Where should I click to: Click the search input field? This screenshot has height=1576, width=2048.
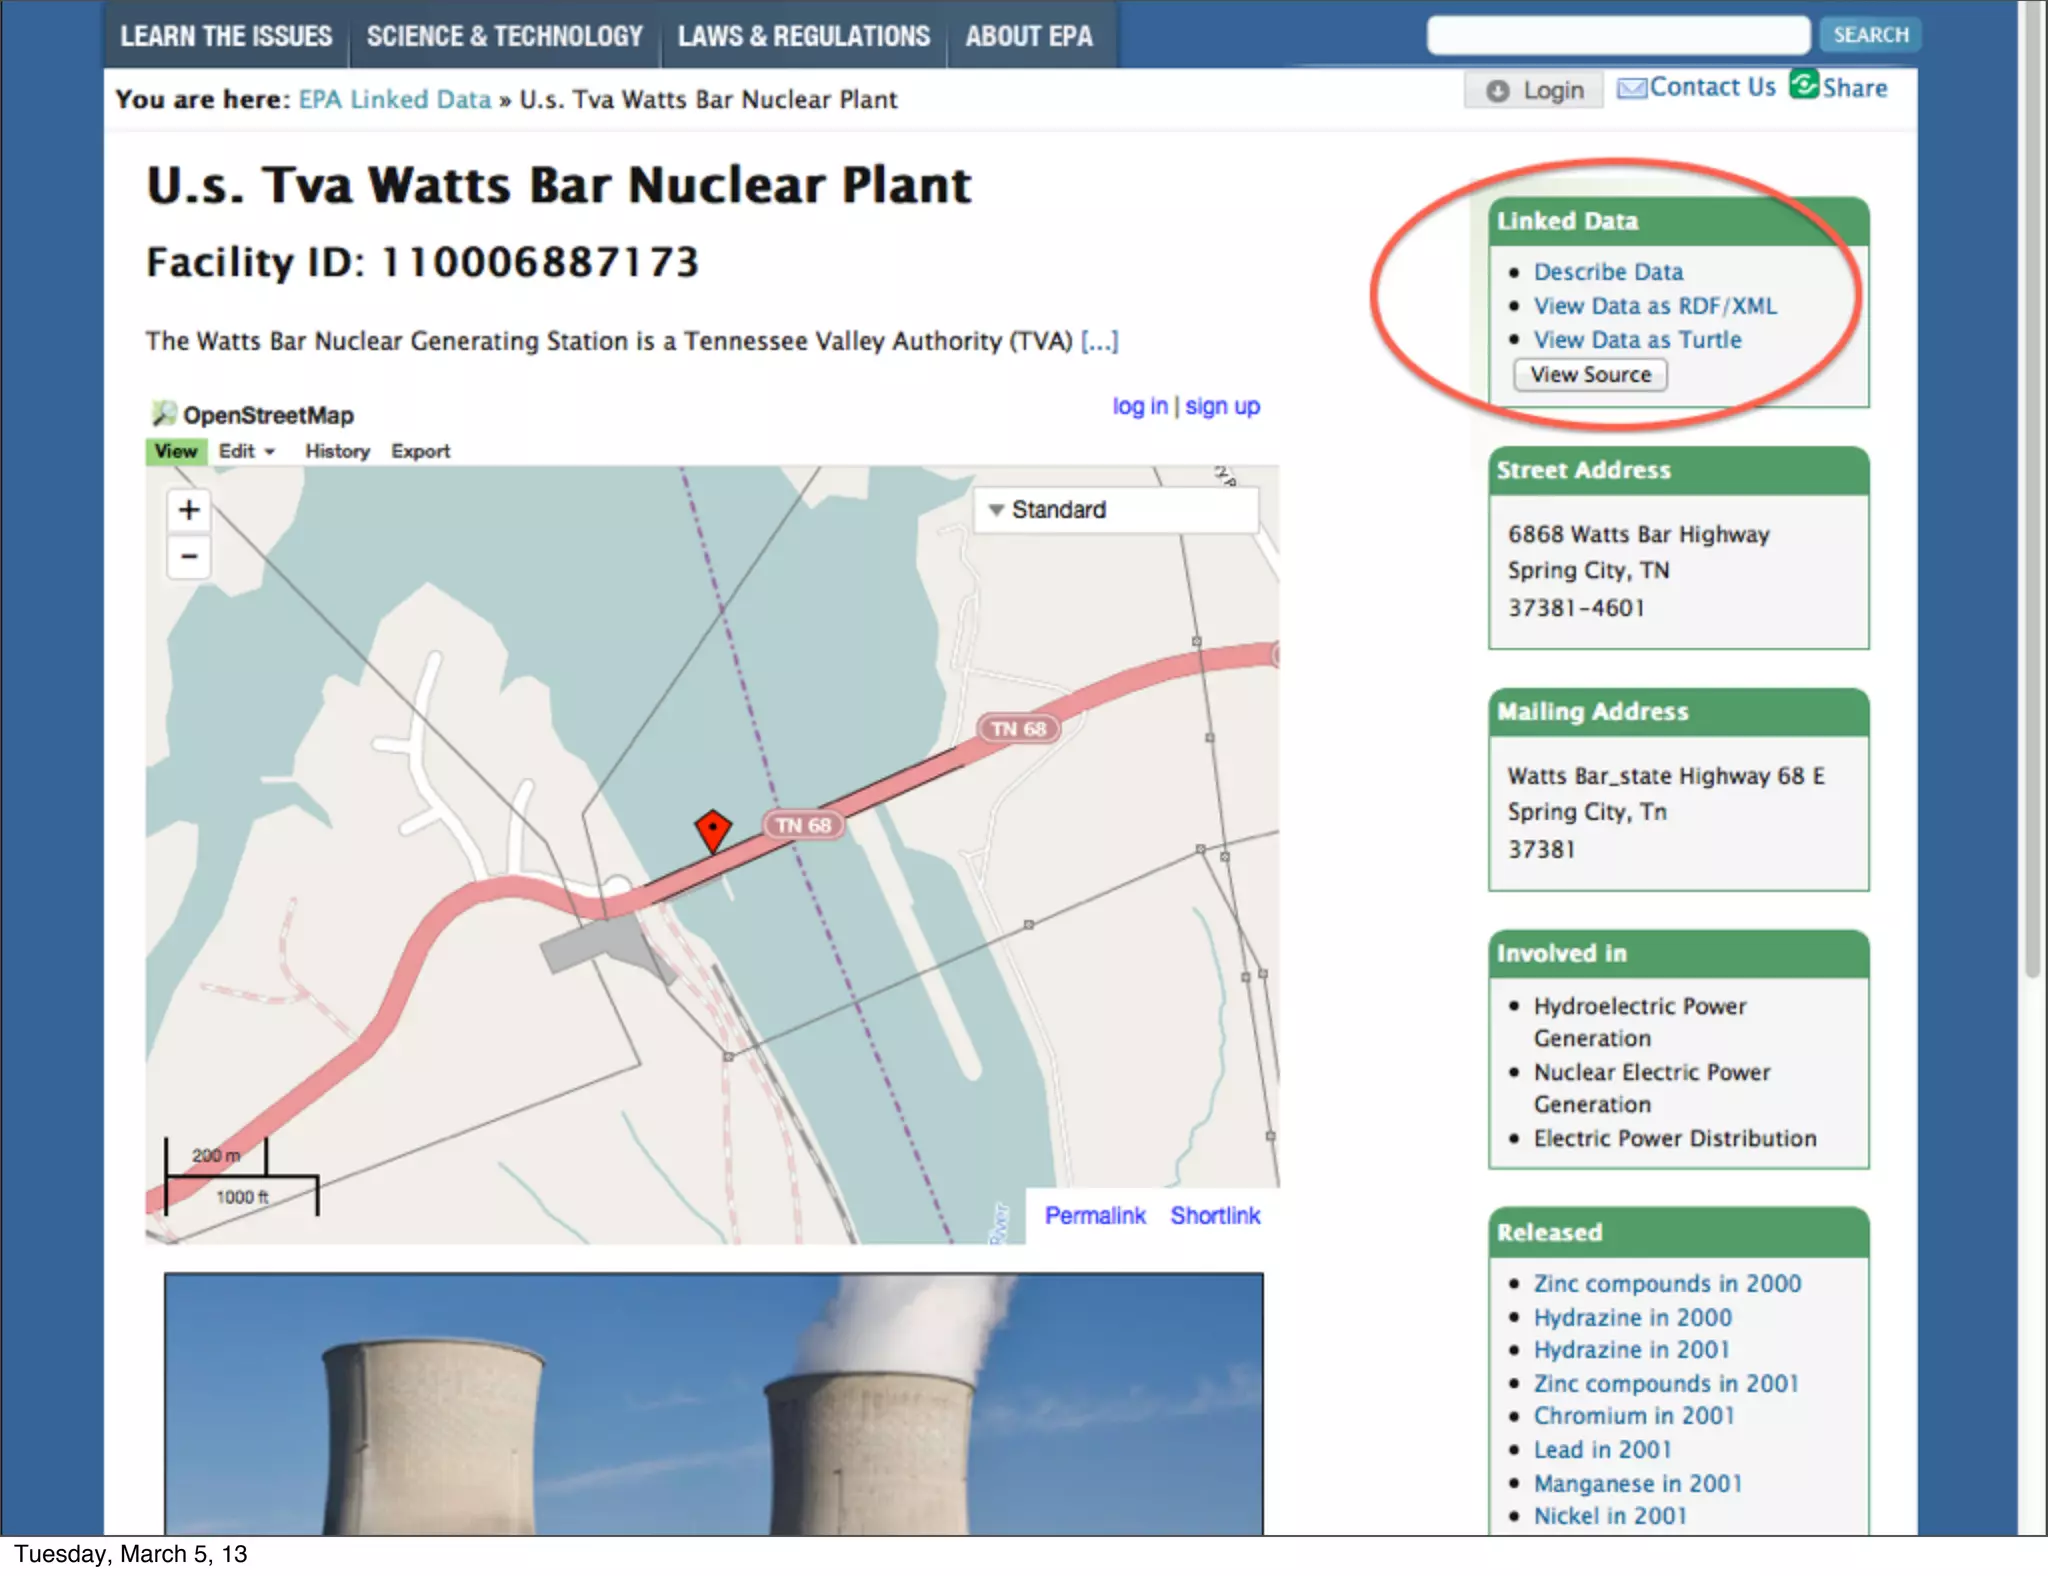coord(1617,35)
